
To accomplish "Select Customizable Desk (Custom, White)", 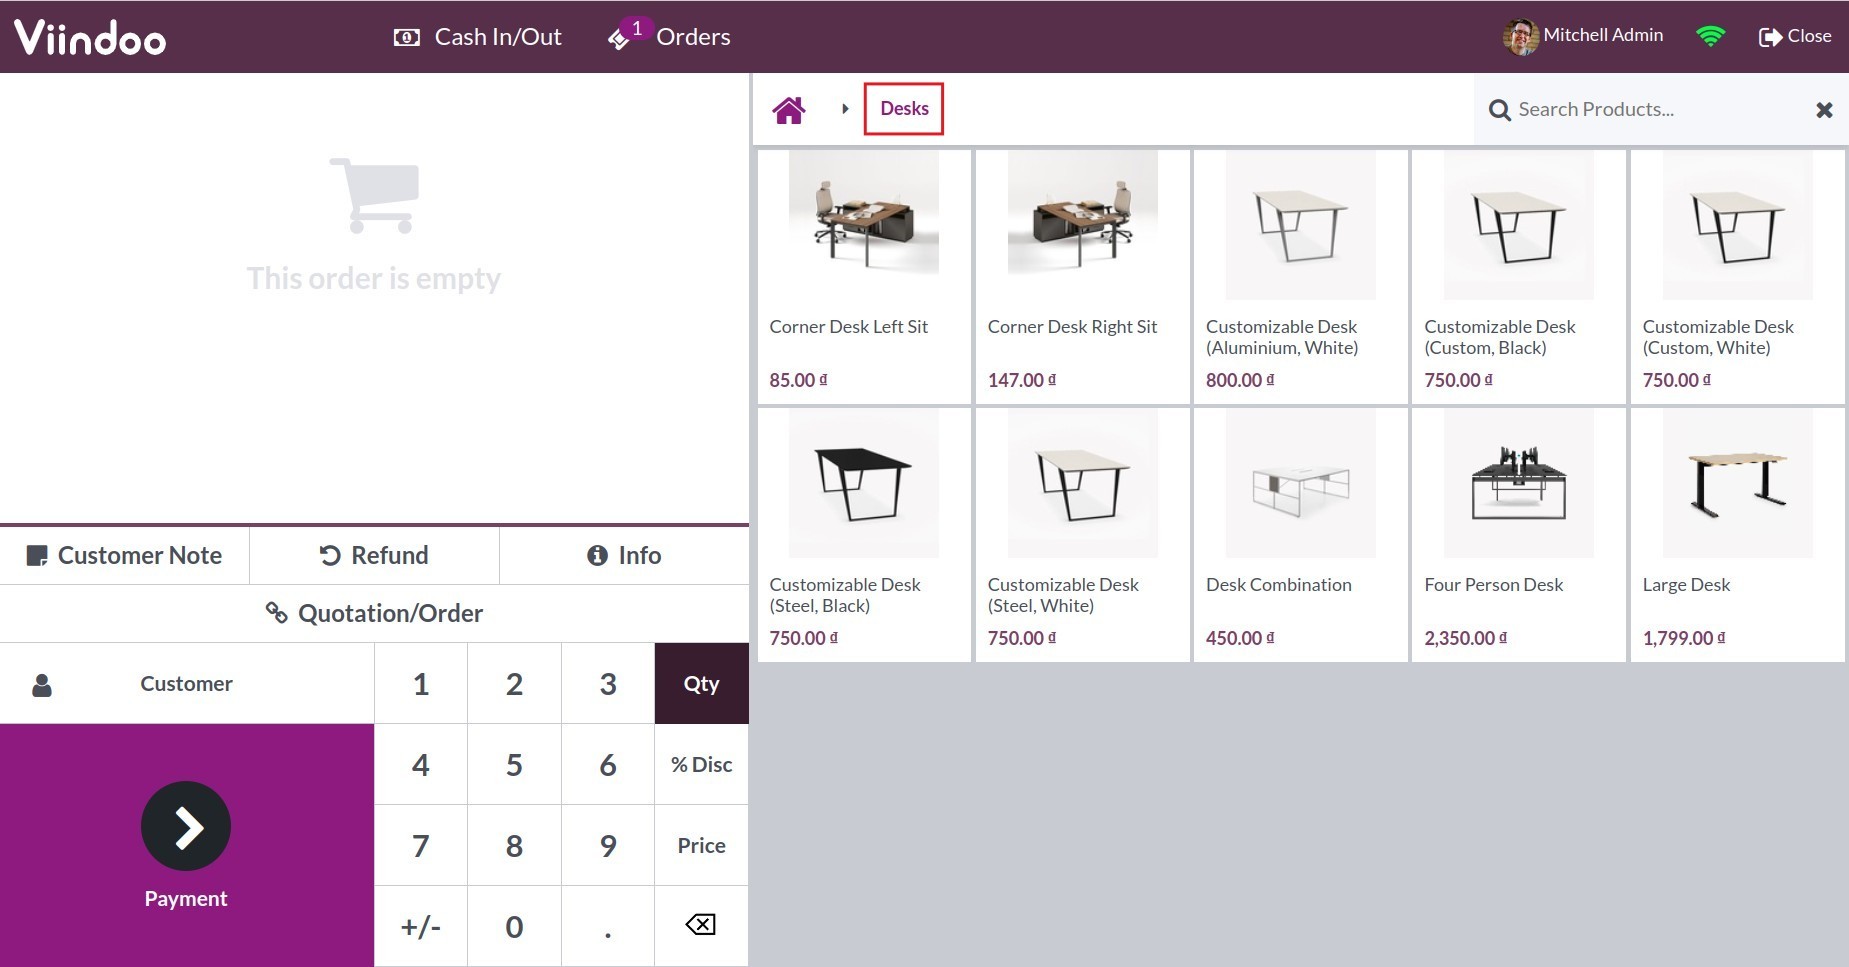I will click(1737, 277).
